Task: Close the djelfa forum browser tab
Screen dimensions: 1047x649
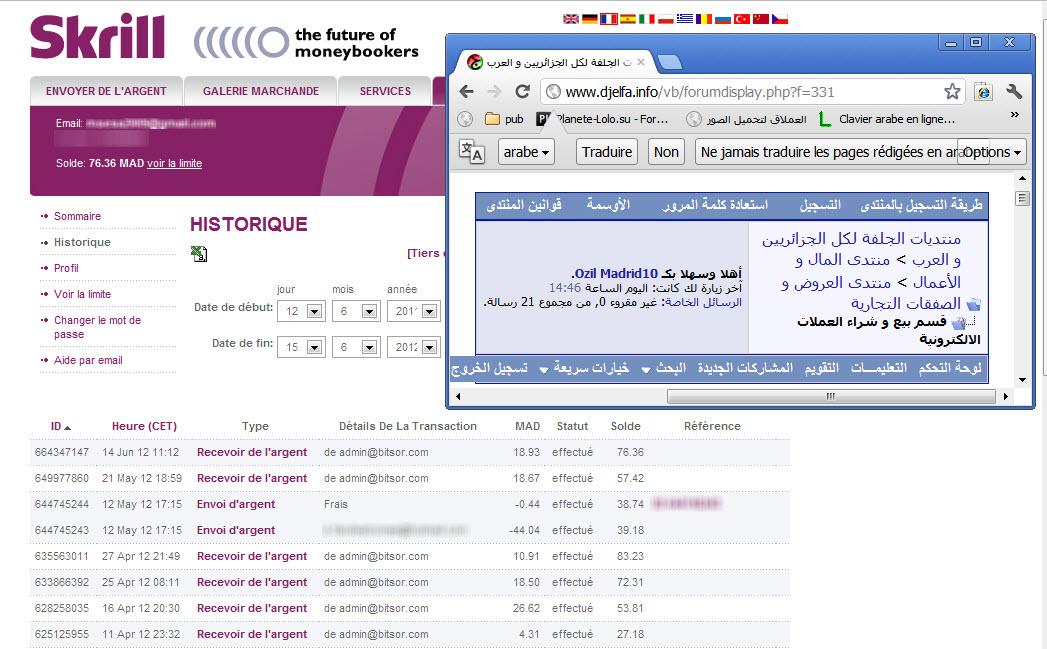Action: [x=641, y=62]
